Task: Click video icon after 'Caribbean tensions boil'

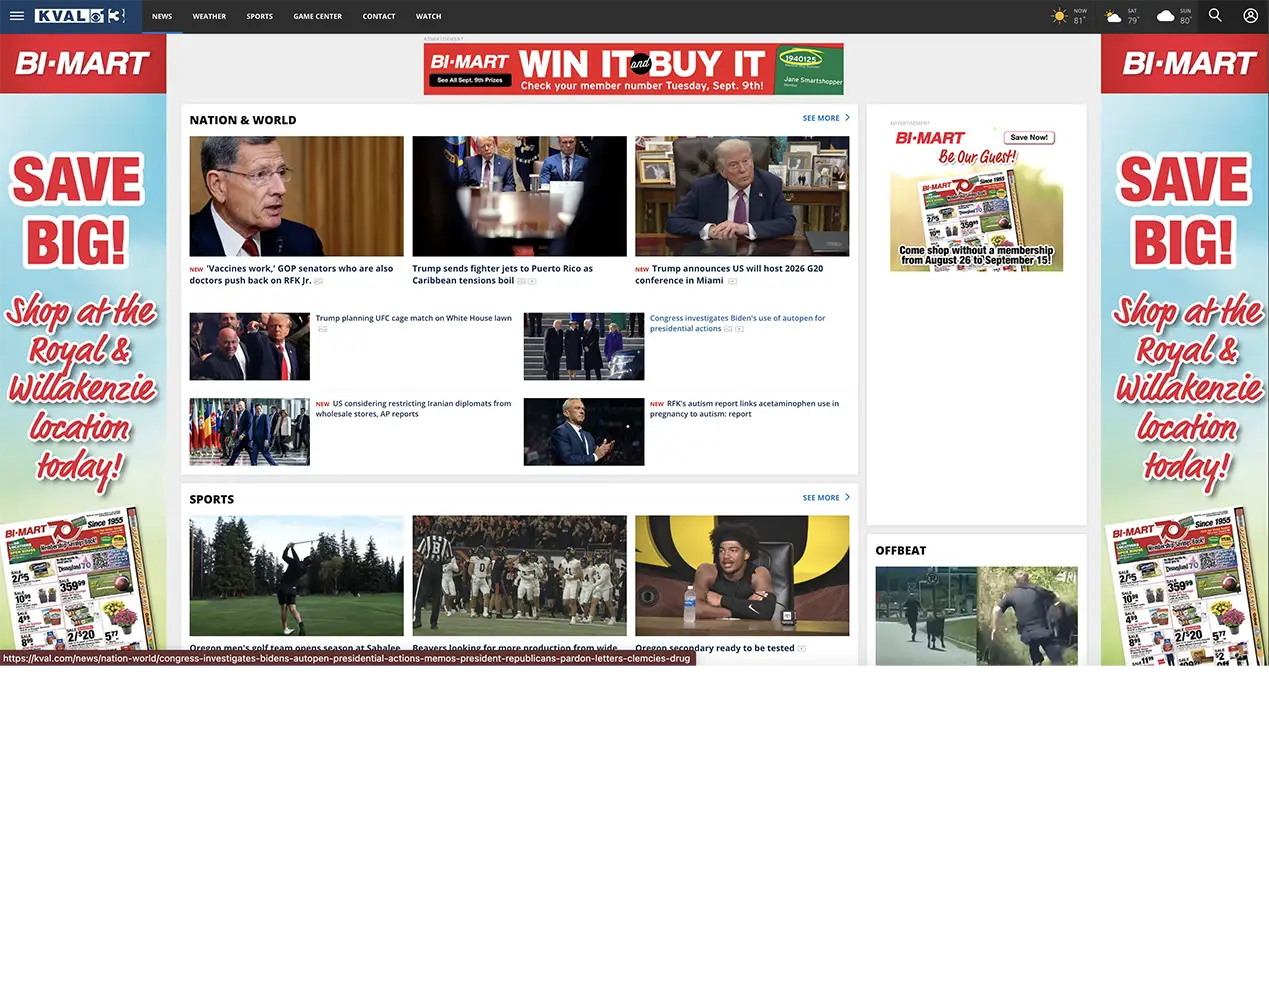Action: click(532, 281)
